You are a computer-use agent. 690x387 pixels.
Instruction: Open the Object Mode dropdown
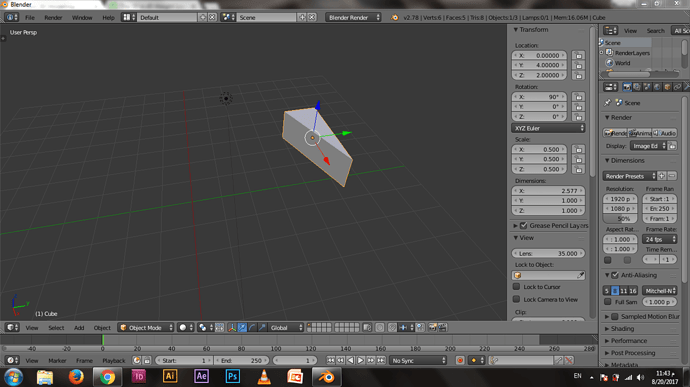coord(147,328)
